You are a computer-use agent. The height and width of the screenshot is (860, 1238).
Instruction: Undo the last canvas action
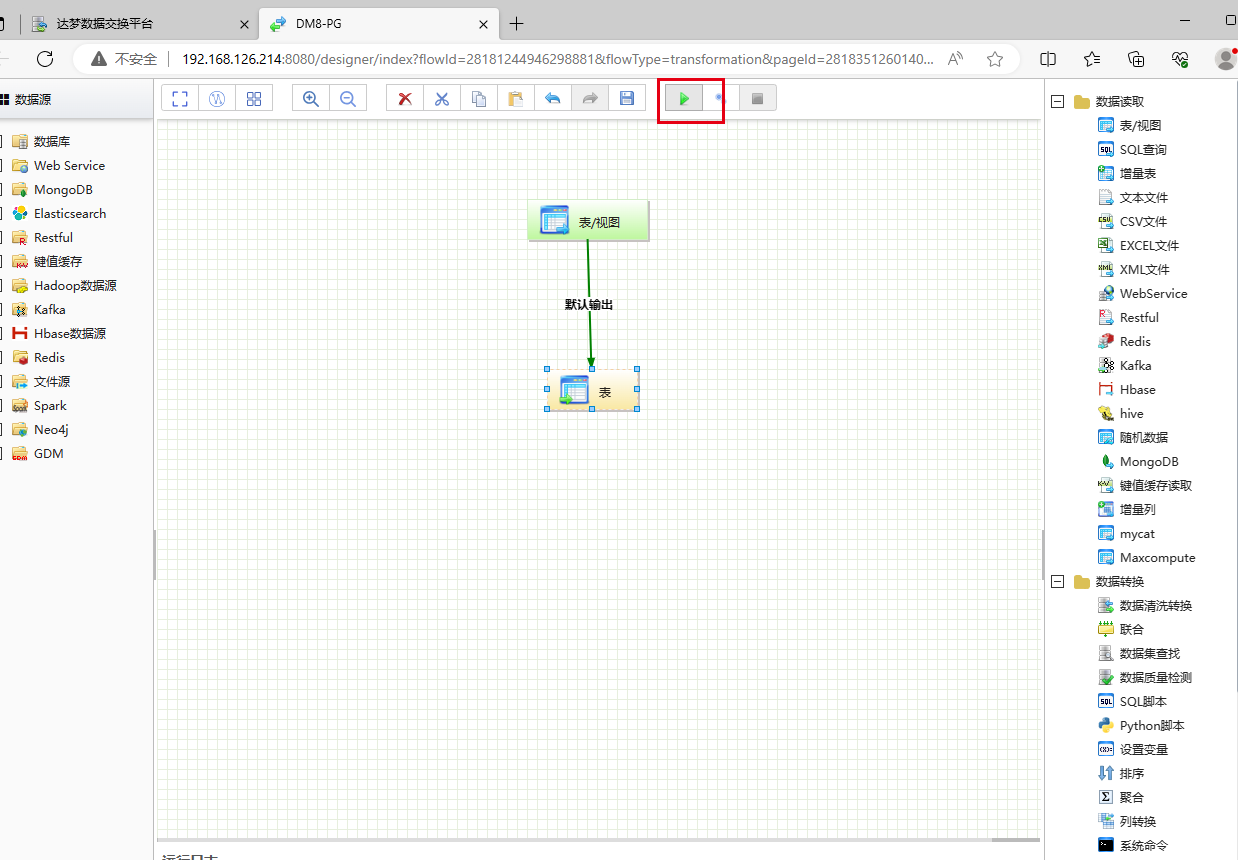(553, 97)
